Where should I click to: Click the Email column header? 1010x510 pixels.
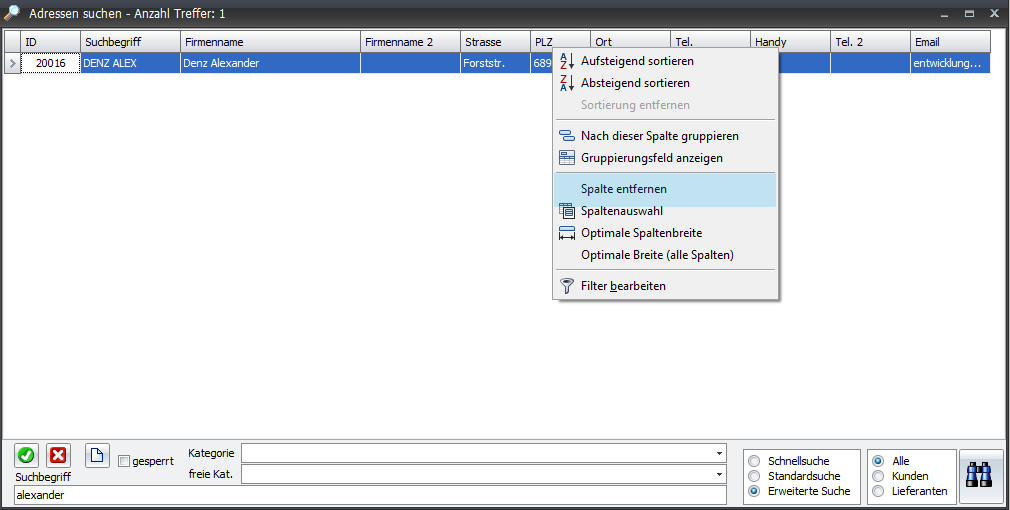click(x=949, y=42)
